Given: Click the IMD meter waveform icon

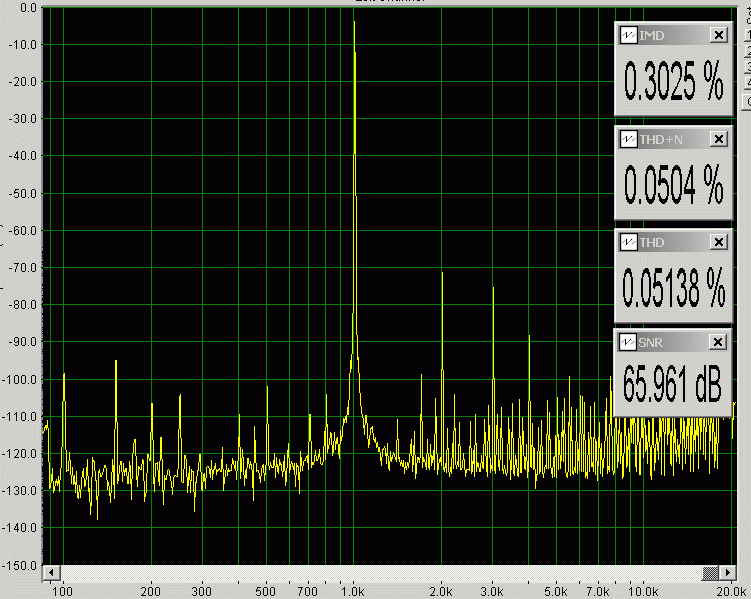Looking at the screenshot, I should (628, 35).
